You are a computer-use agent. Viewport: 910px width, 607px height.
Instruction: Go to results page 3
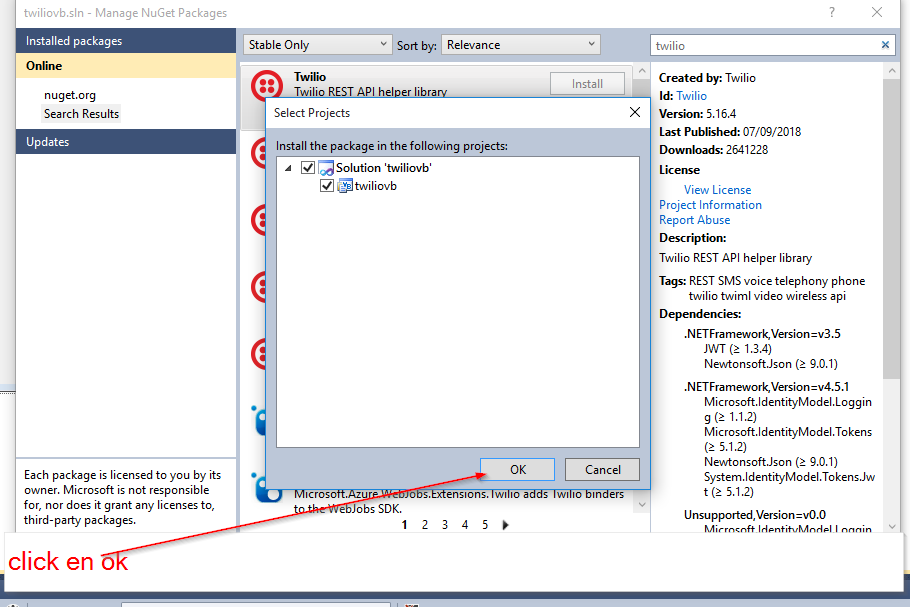445,525
